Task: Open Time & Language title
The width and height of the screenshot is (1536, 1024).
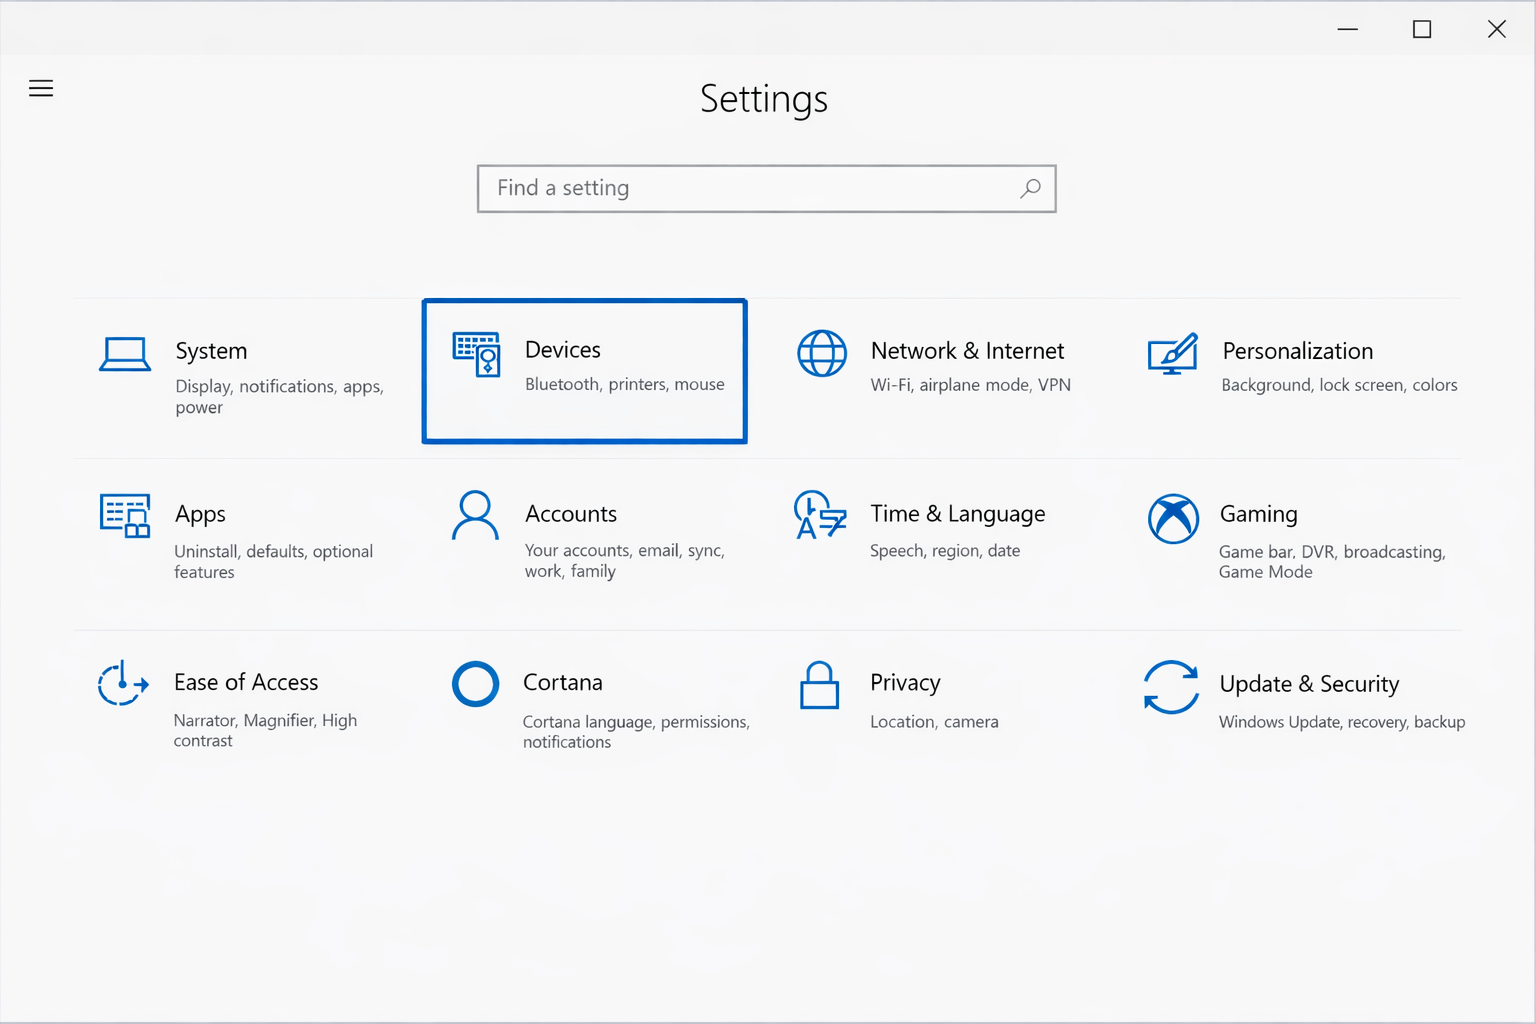Action: click(x=958, y=514)
